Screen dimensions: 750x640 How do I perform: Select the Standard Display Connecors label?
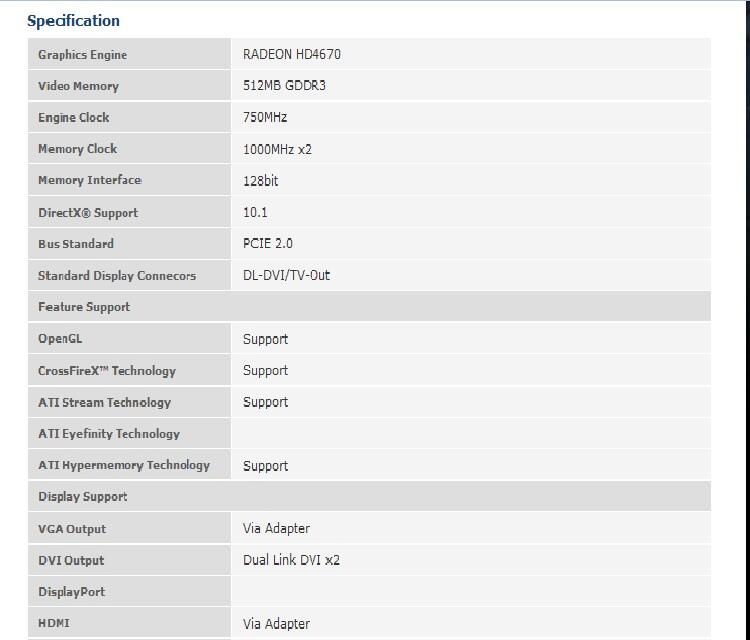(117, 276)
